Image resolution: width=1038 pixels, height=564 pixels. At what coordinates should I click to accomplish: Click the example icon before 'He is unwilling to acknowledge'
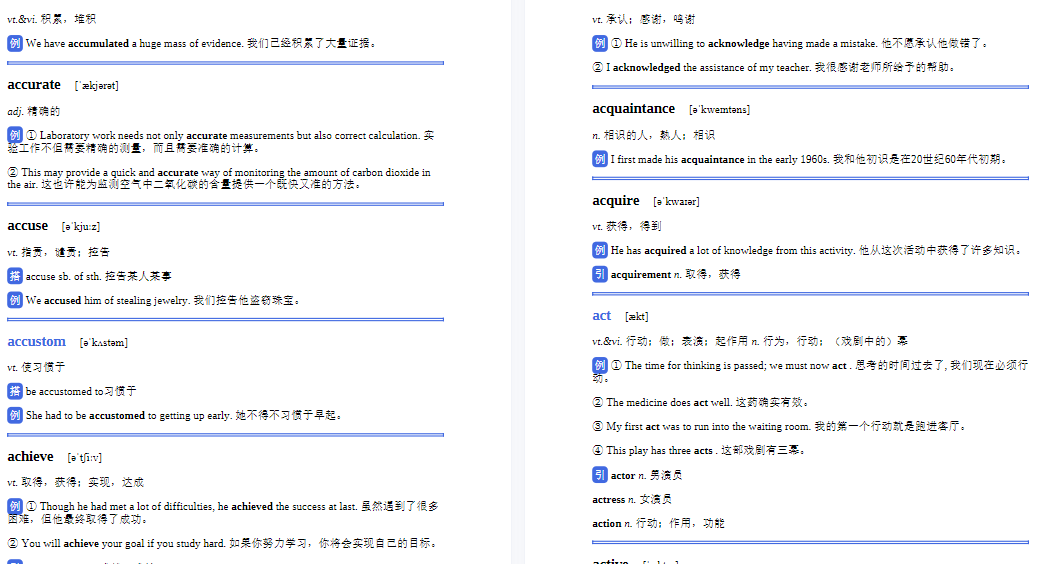click(600, 43)
